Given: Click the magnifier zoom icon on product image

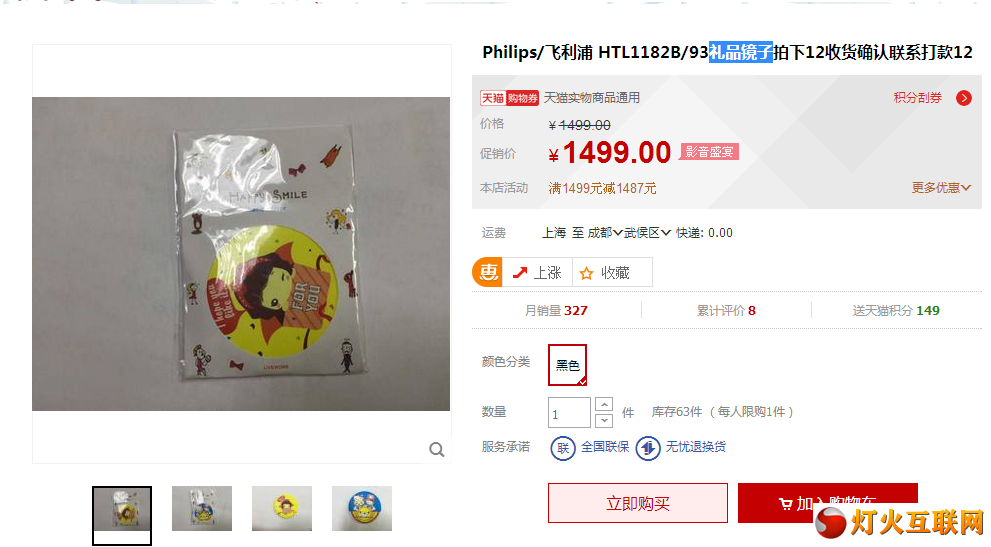Looking at the screenshot, I should coord(437,450).
